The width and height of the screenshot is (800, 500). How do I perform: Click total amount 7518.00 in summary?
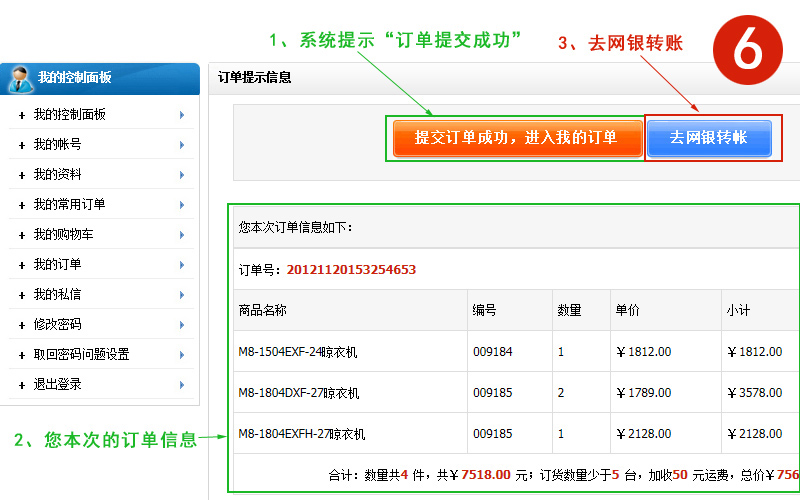tap(486, 475)
